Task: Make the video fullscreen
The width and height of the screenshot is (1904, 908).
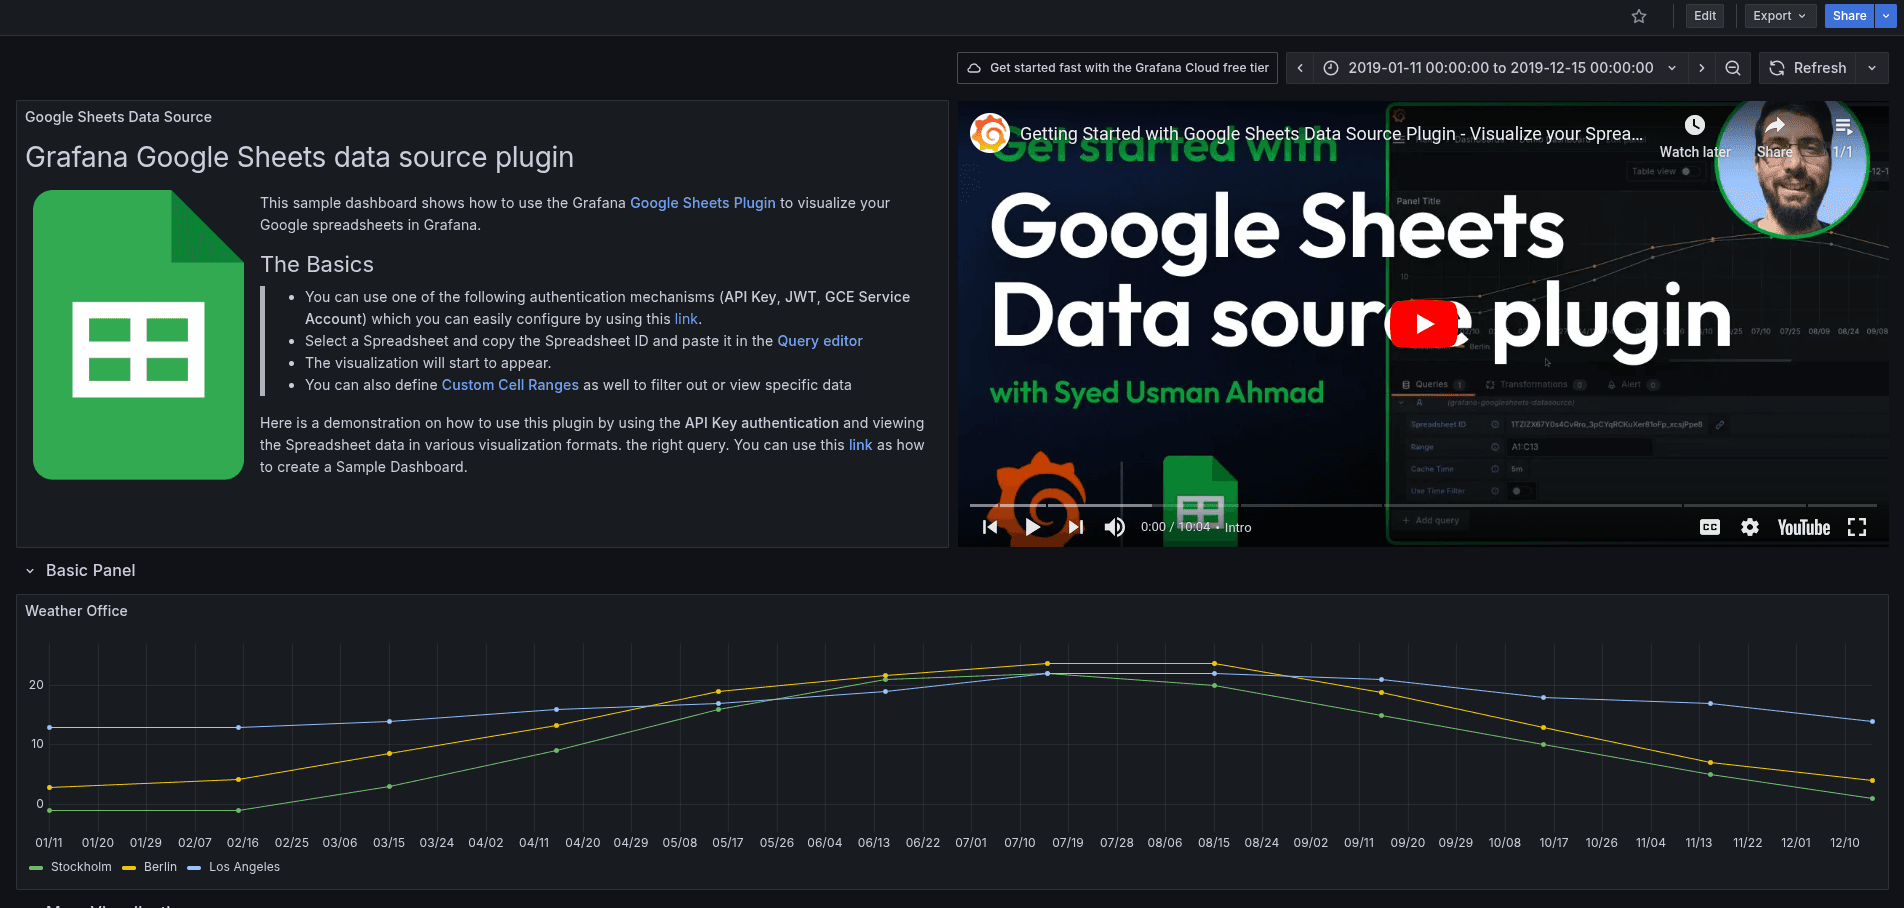Action: point(1857,527)
